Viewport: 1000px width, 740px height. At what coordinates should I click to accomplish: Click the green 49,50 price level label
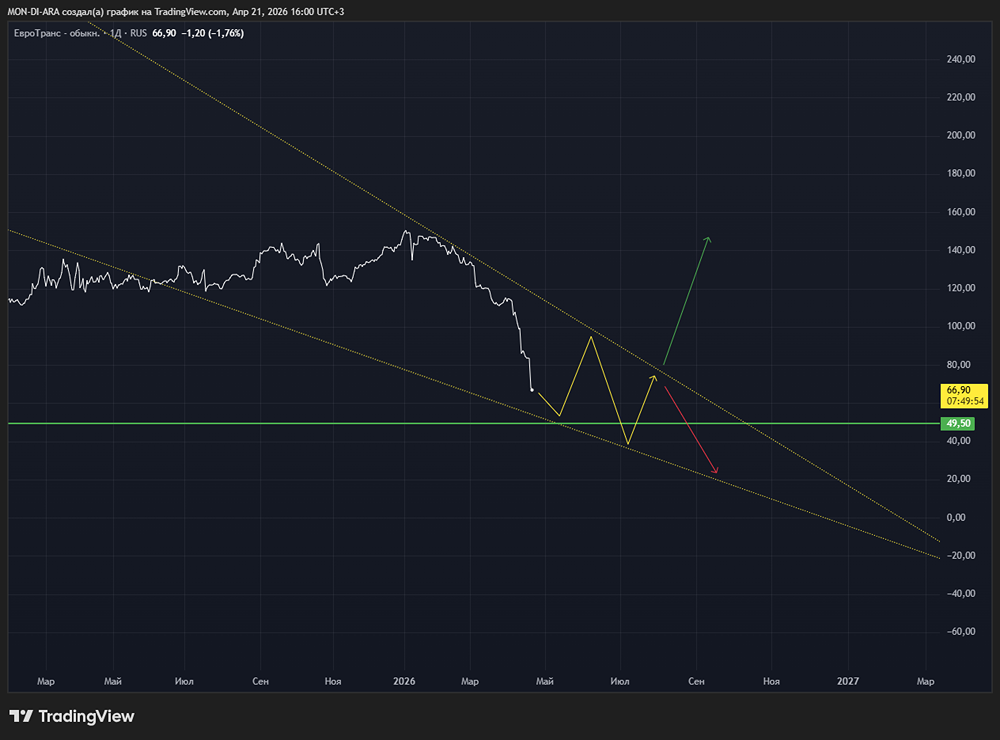(x=958, y=424)
